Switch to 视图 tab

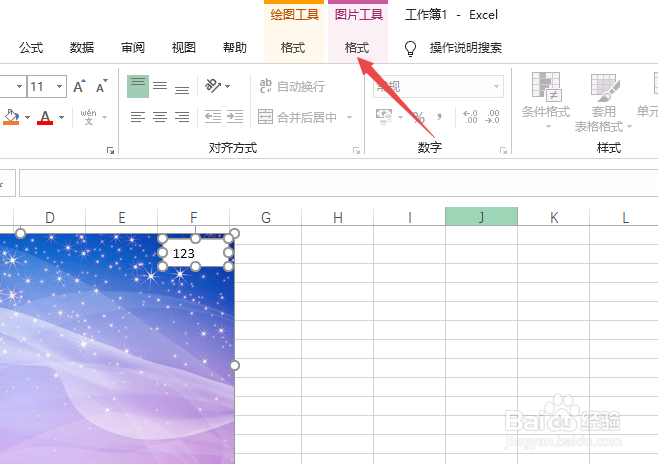[x=184, y=48]
